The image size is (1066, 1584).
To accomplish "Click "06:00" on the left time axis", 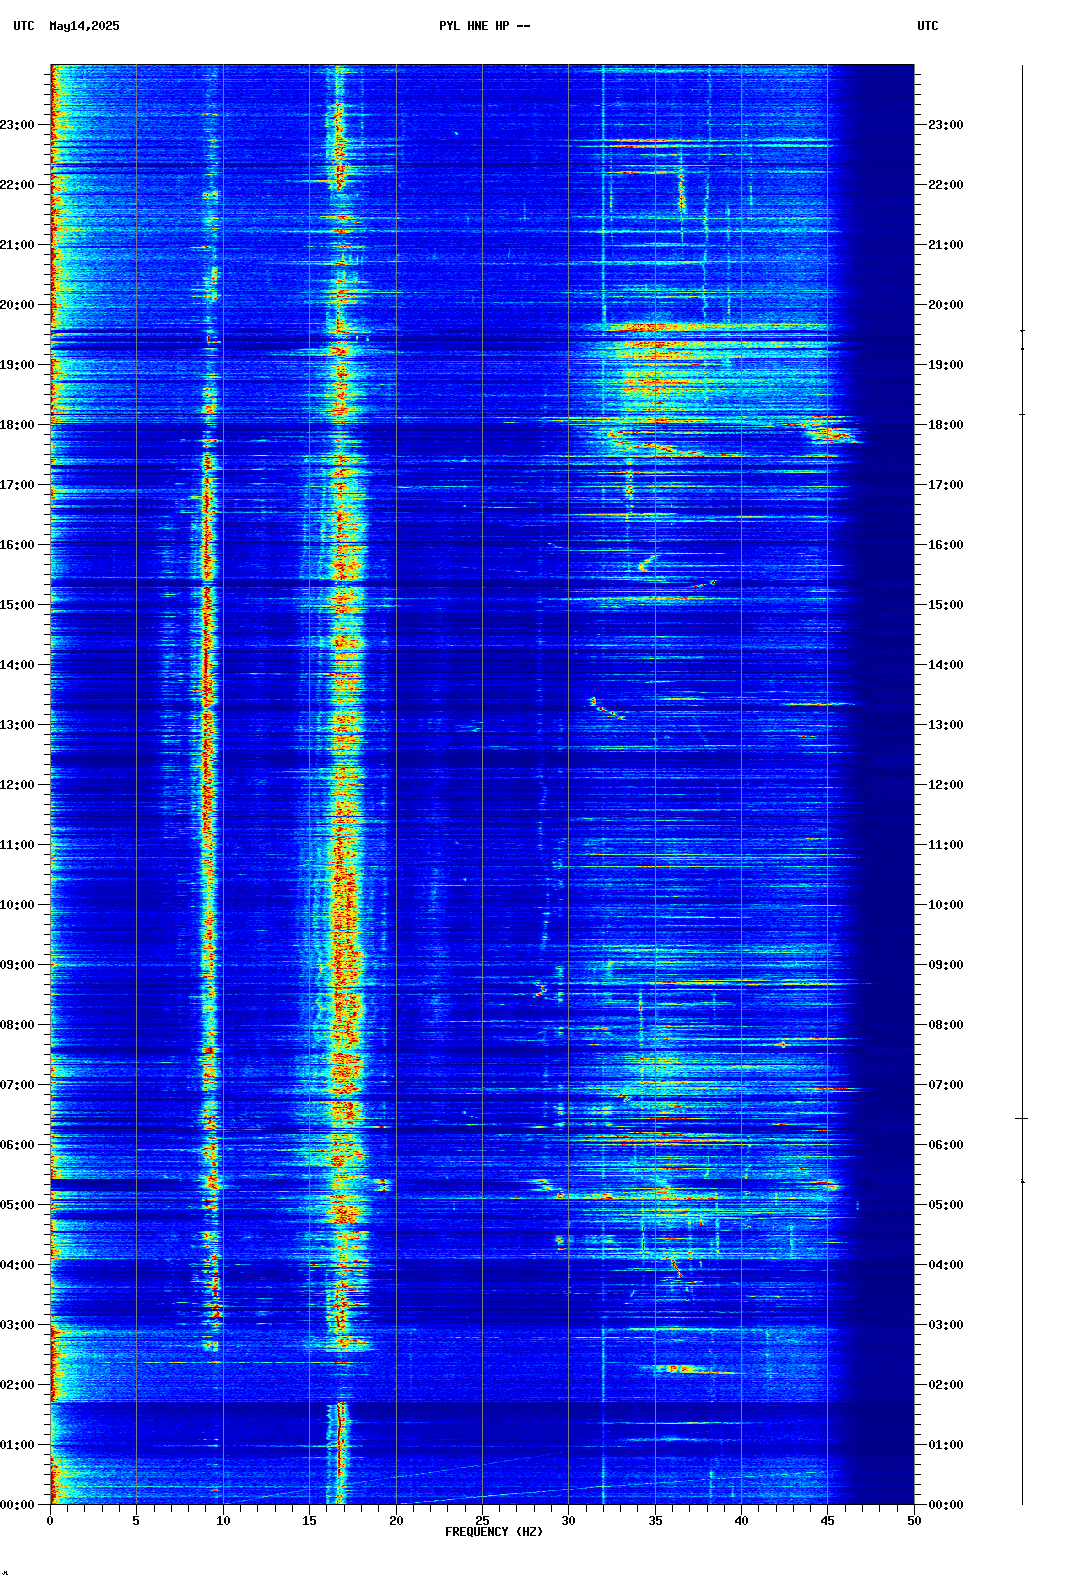I will pos(17,1145).
